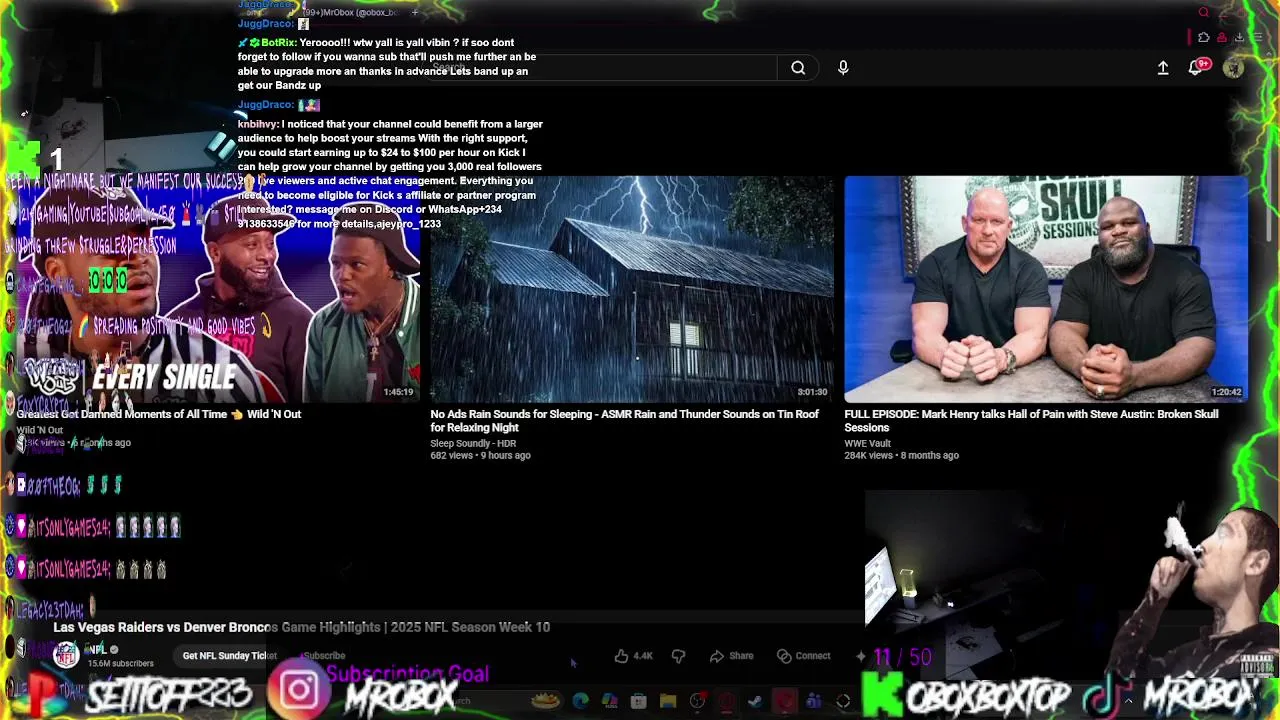Screen dimensions: 1280x720
Task: Like the video with 4.4K thumbs up
Action: pyautogui.click(x=633, y=656)
